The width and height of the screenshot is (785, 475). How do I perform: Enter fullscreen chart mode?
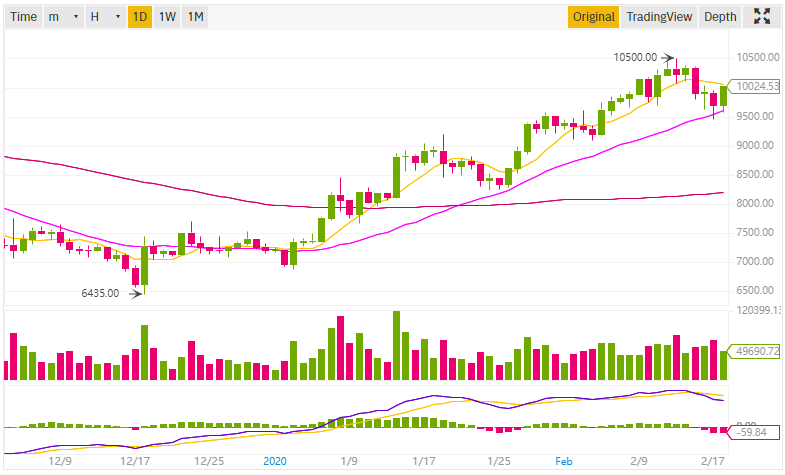coord(762,16)
